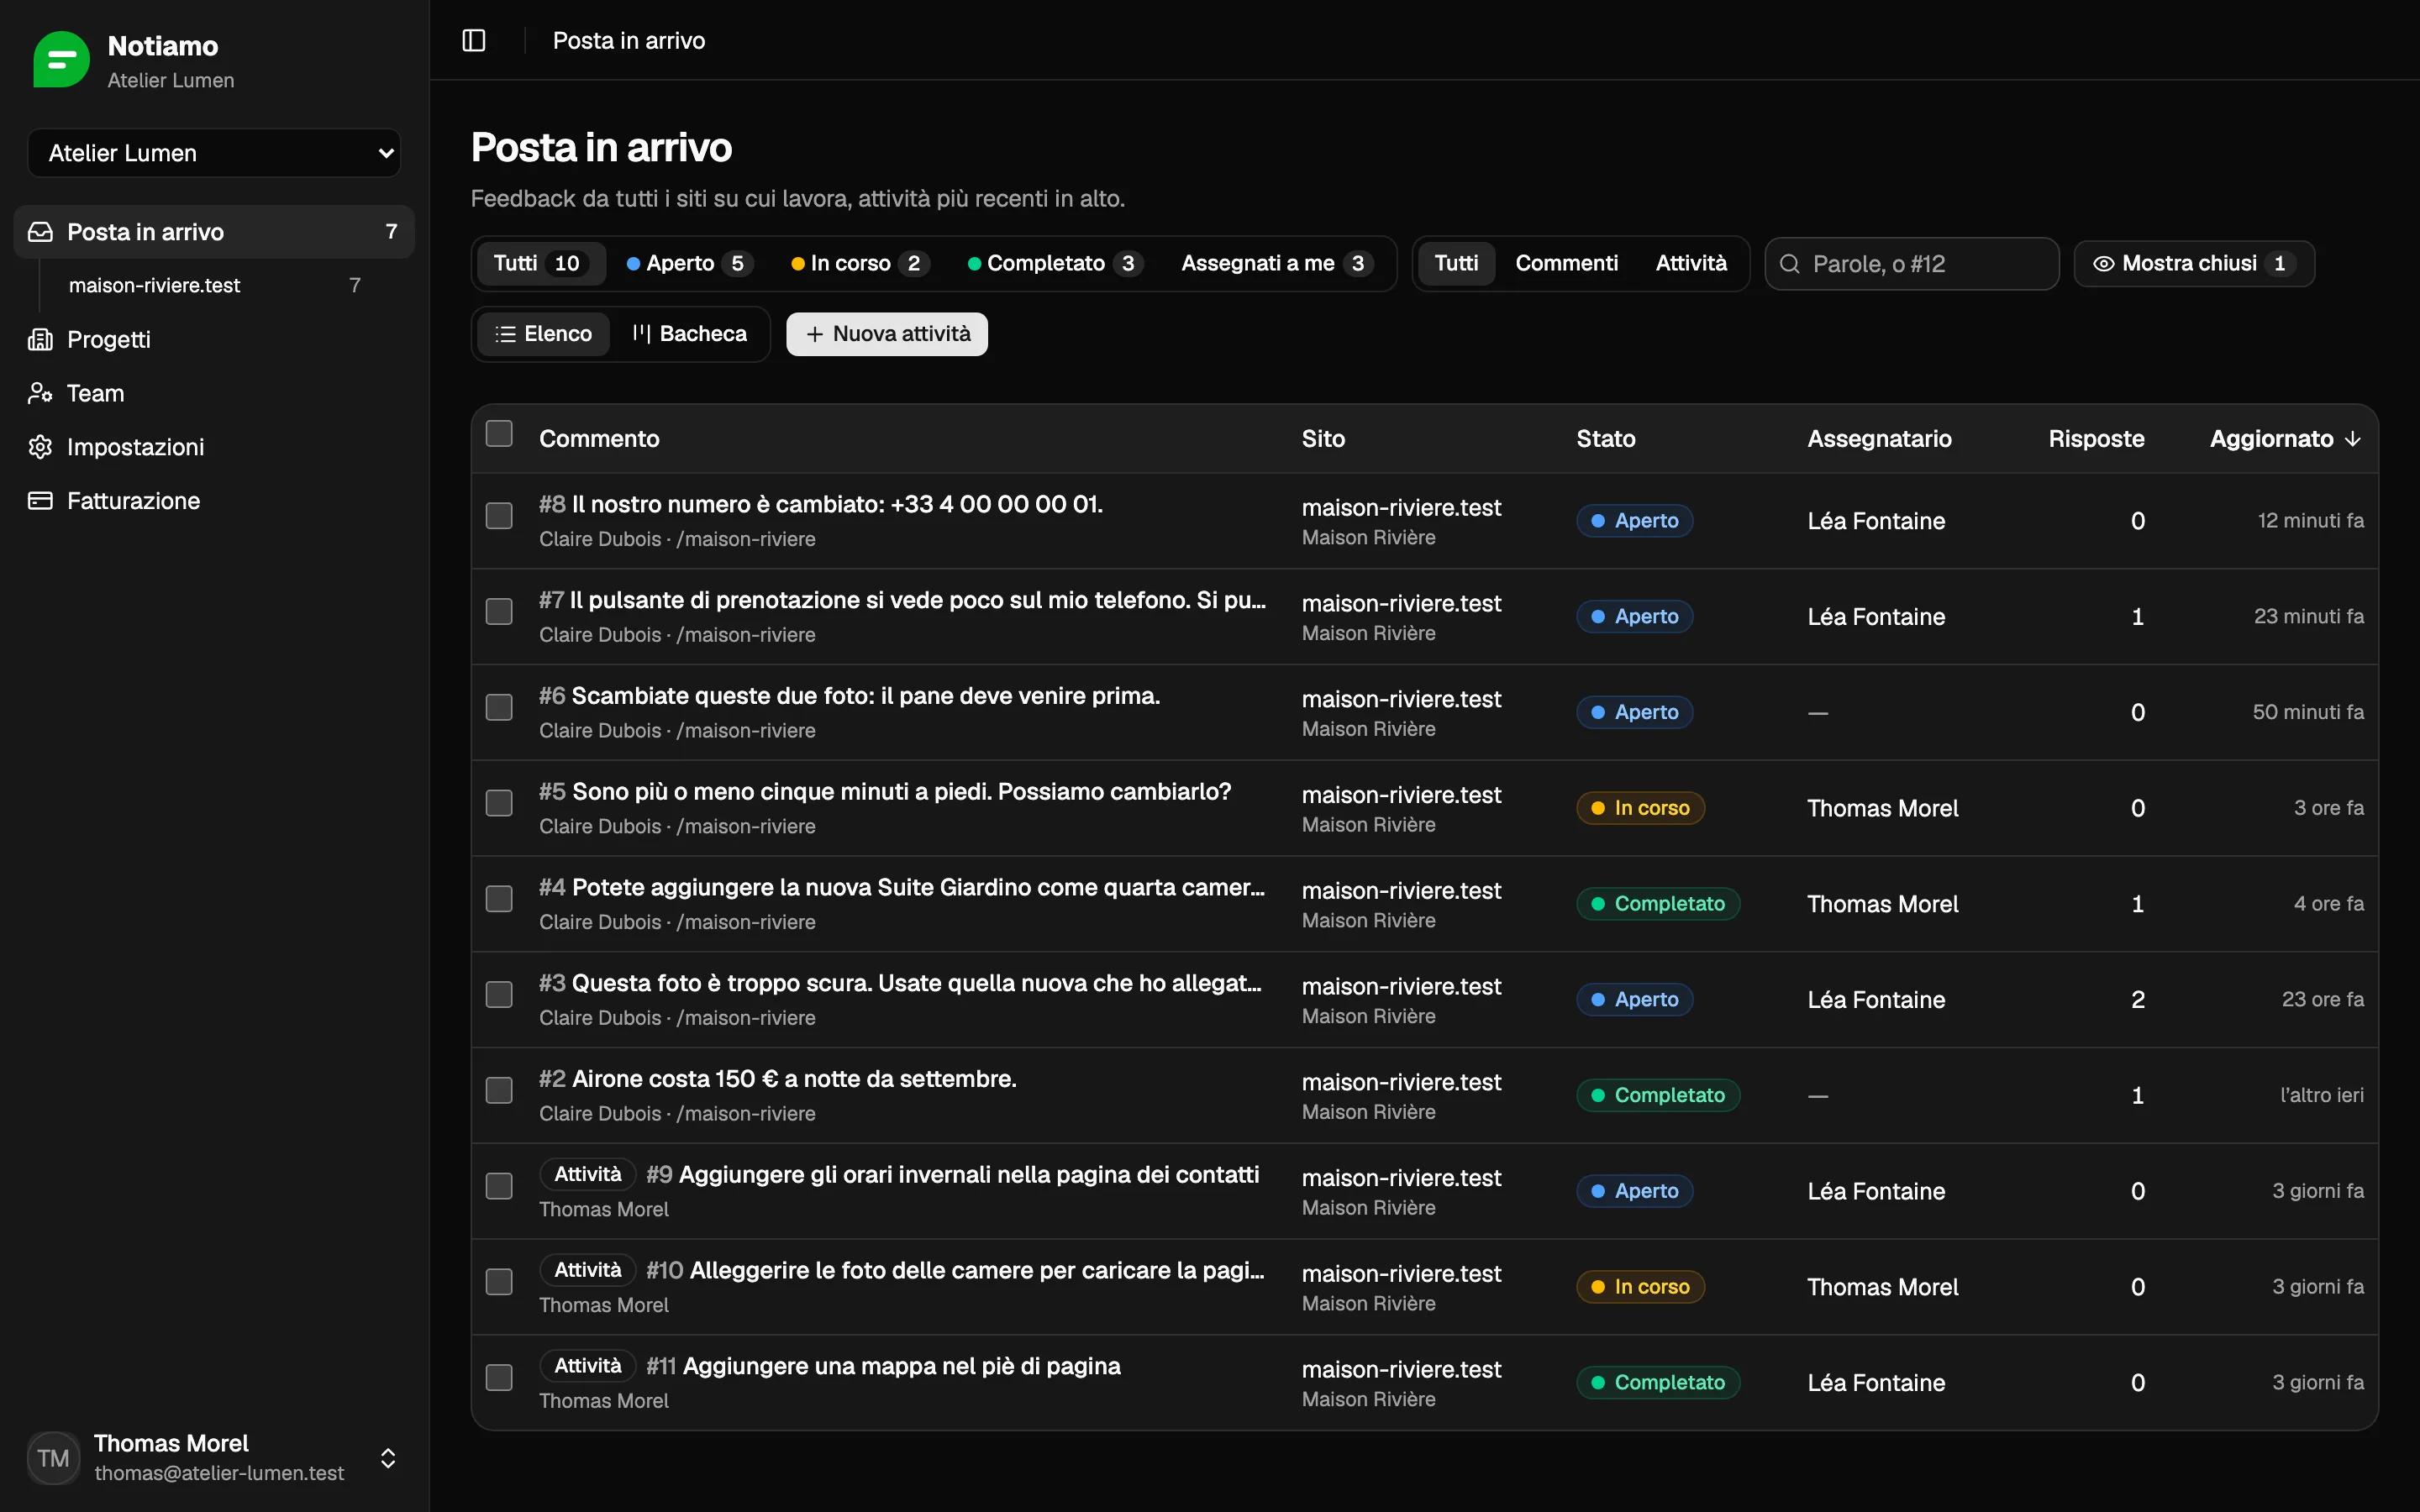
Task: Open the In corso status badge for comment #5
Action: coord(1640,808)
